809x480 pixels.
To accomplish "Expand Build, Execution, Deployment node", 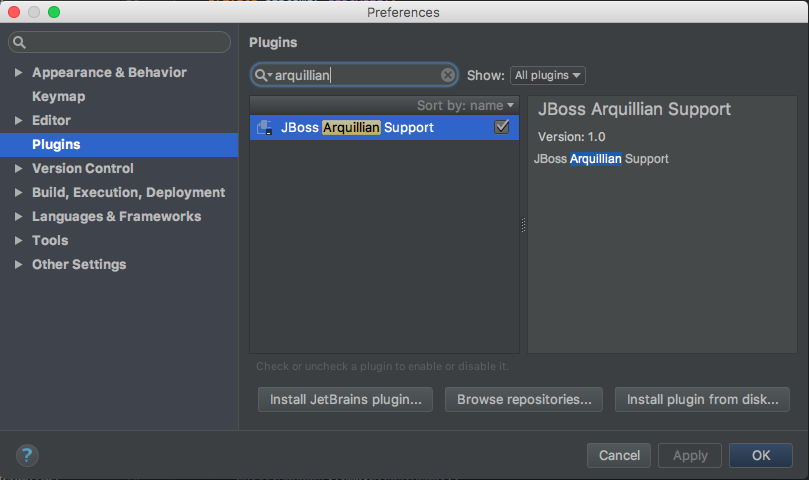I will (x=19, y=192).
